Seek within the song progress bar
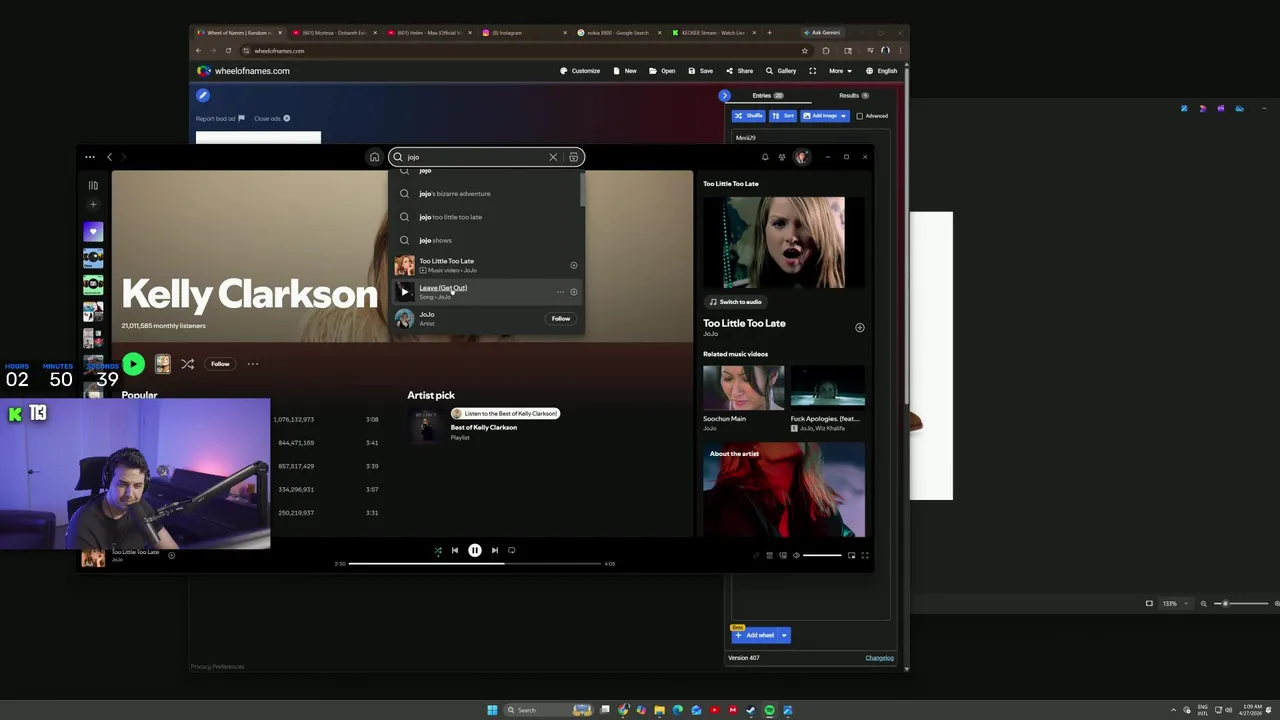1280x720 pixels. coord(475,564)
